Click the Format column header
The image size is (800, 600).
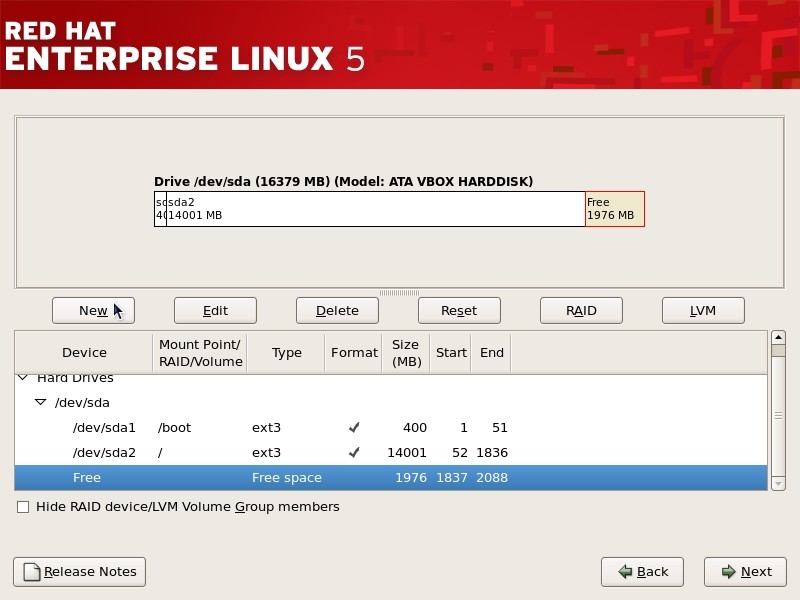[x=354, y=353]
